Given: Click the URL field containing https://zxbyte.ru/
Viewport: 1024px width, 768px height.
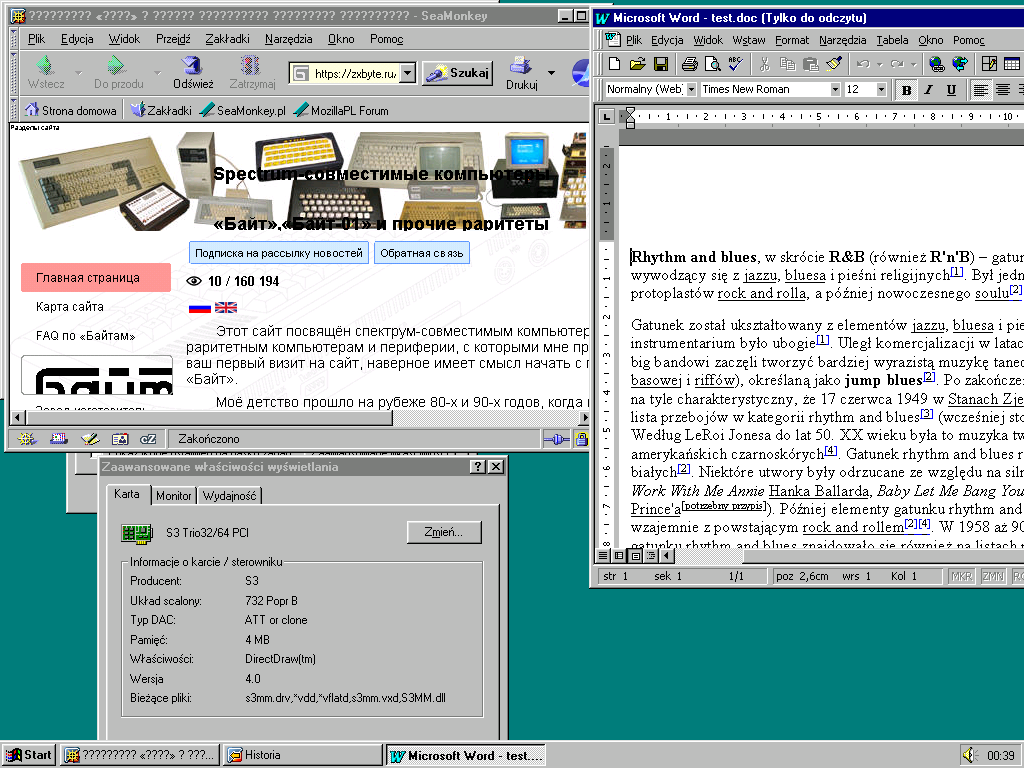Looking at the screenshot, I should click(344, 73).
